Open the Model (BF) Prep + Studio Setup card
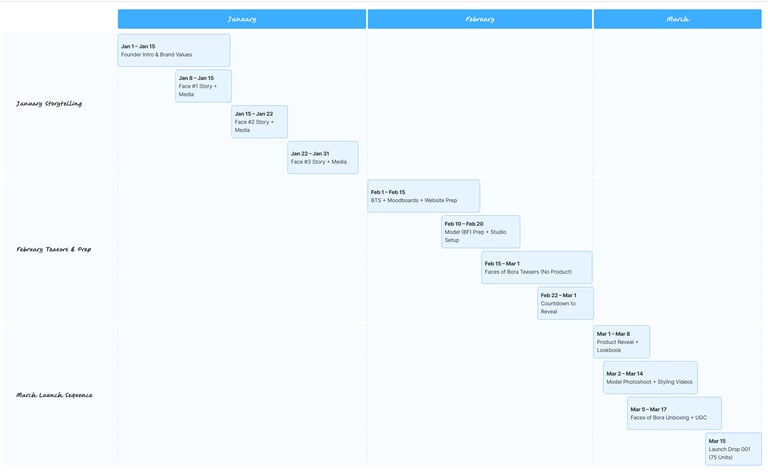The width and height of the screenshot is (768, 472). pyautogui.click(x=480, y=232)
